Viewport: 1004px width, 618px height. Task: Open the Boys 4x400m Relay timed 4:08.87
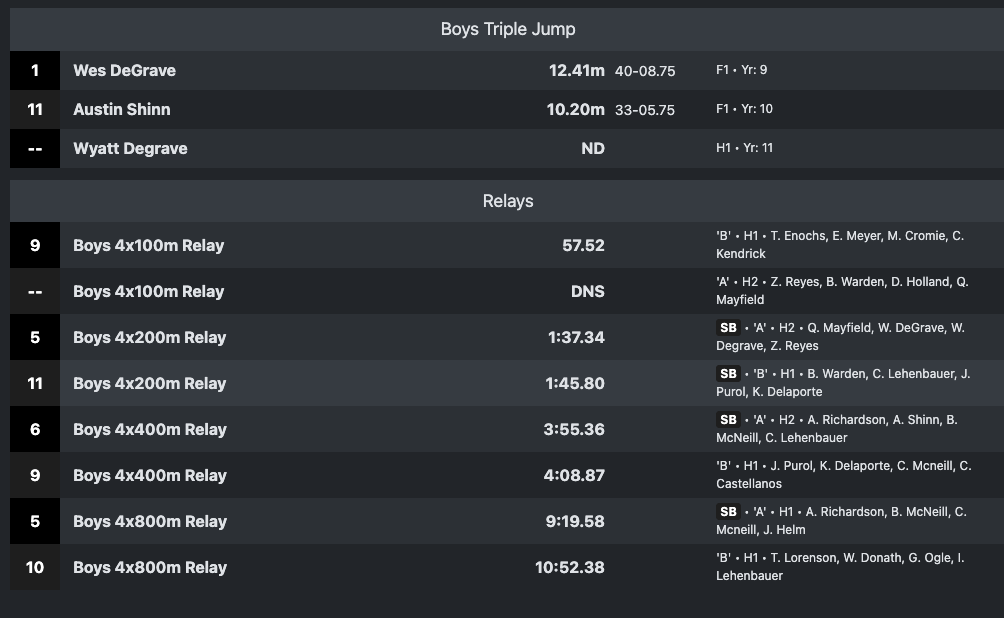coord(149,476)
